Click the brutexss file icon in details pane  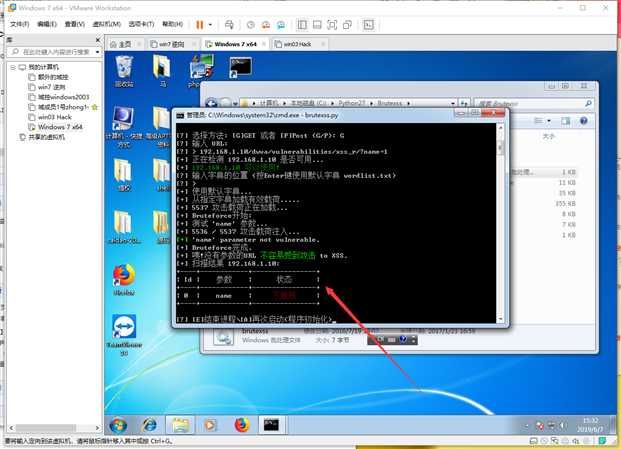pyautogui.click(x=224, y=337)
